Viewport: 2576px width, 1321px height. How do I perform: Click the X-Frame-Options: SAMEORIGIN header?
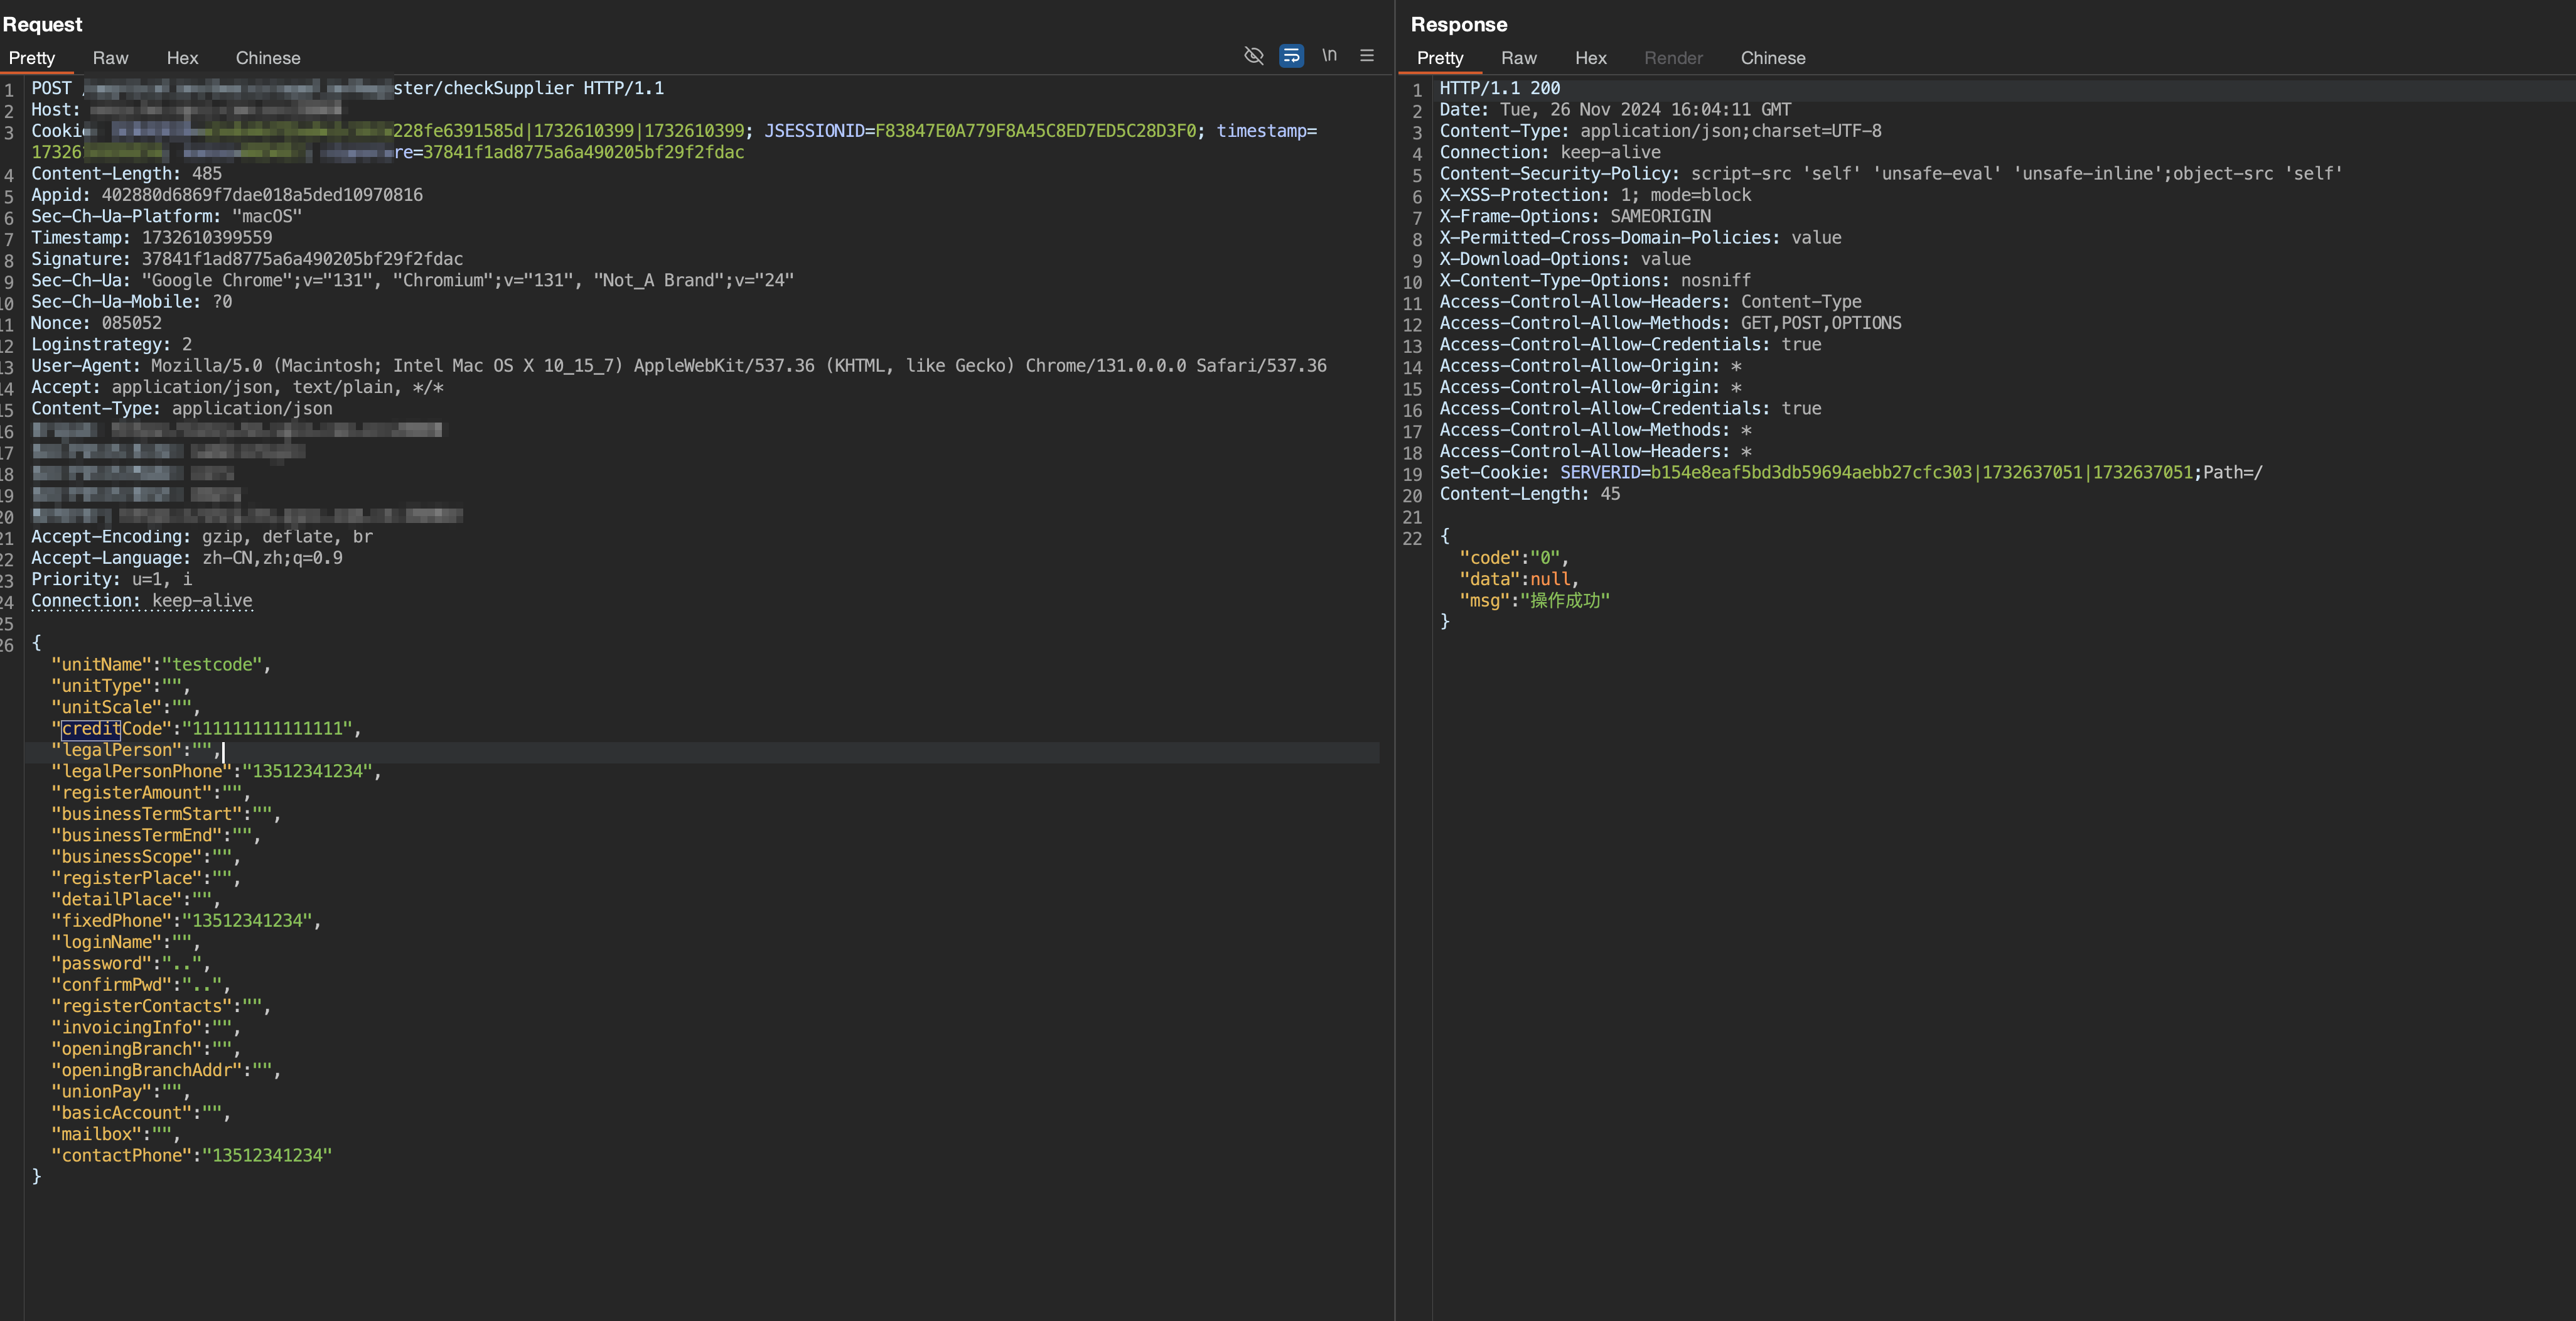(1576, 216)
